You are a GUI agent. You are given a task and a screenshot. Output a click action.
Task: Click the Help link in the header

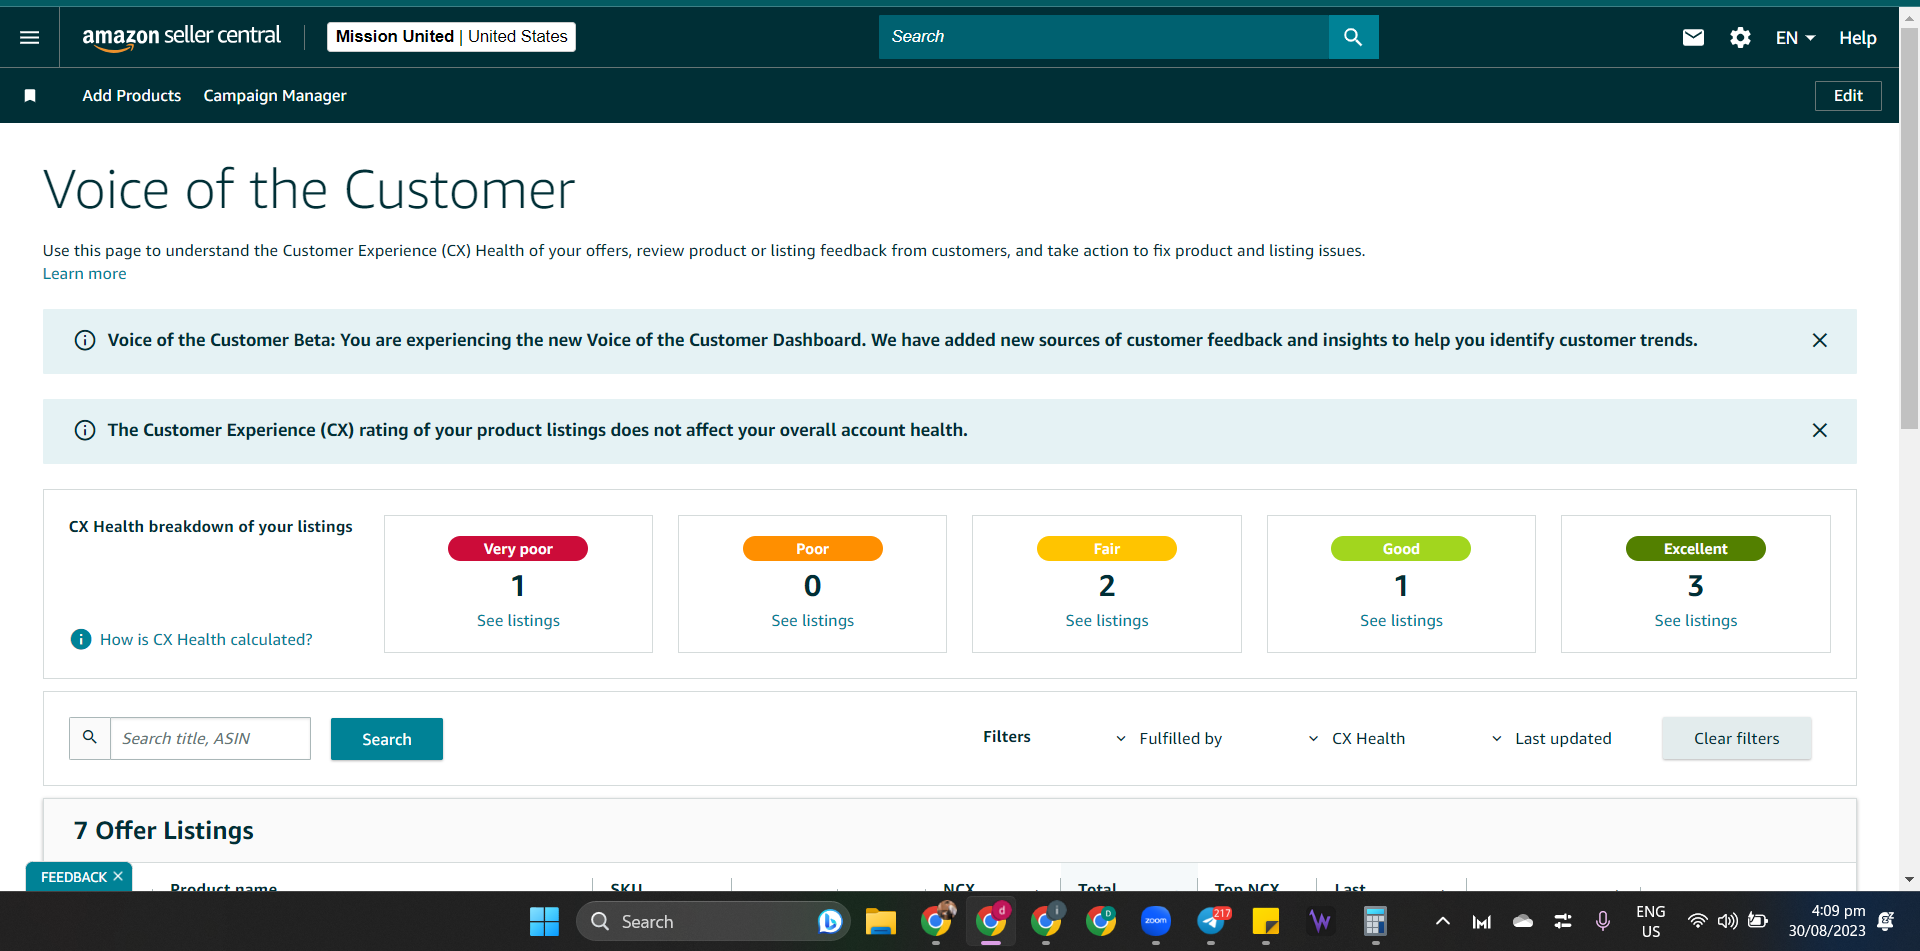coord(1858,38)
